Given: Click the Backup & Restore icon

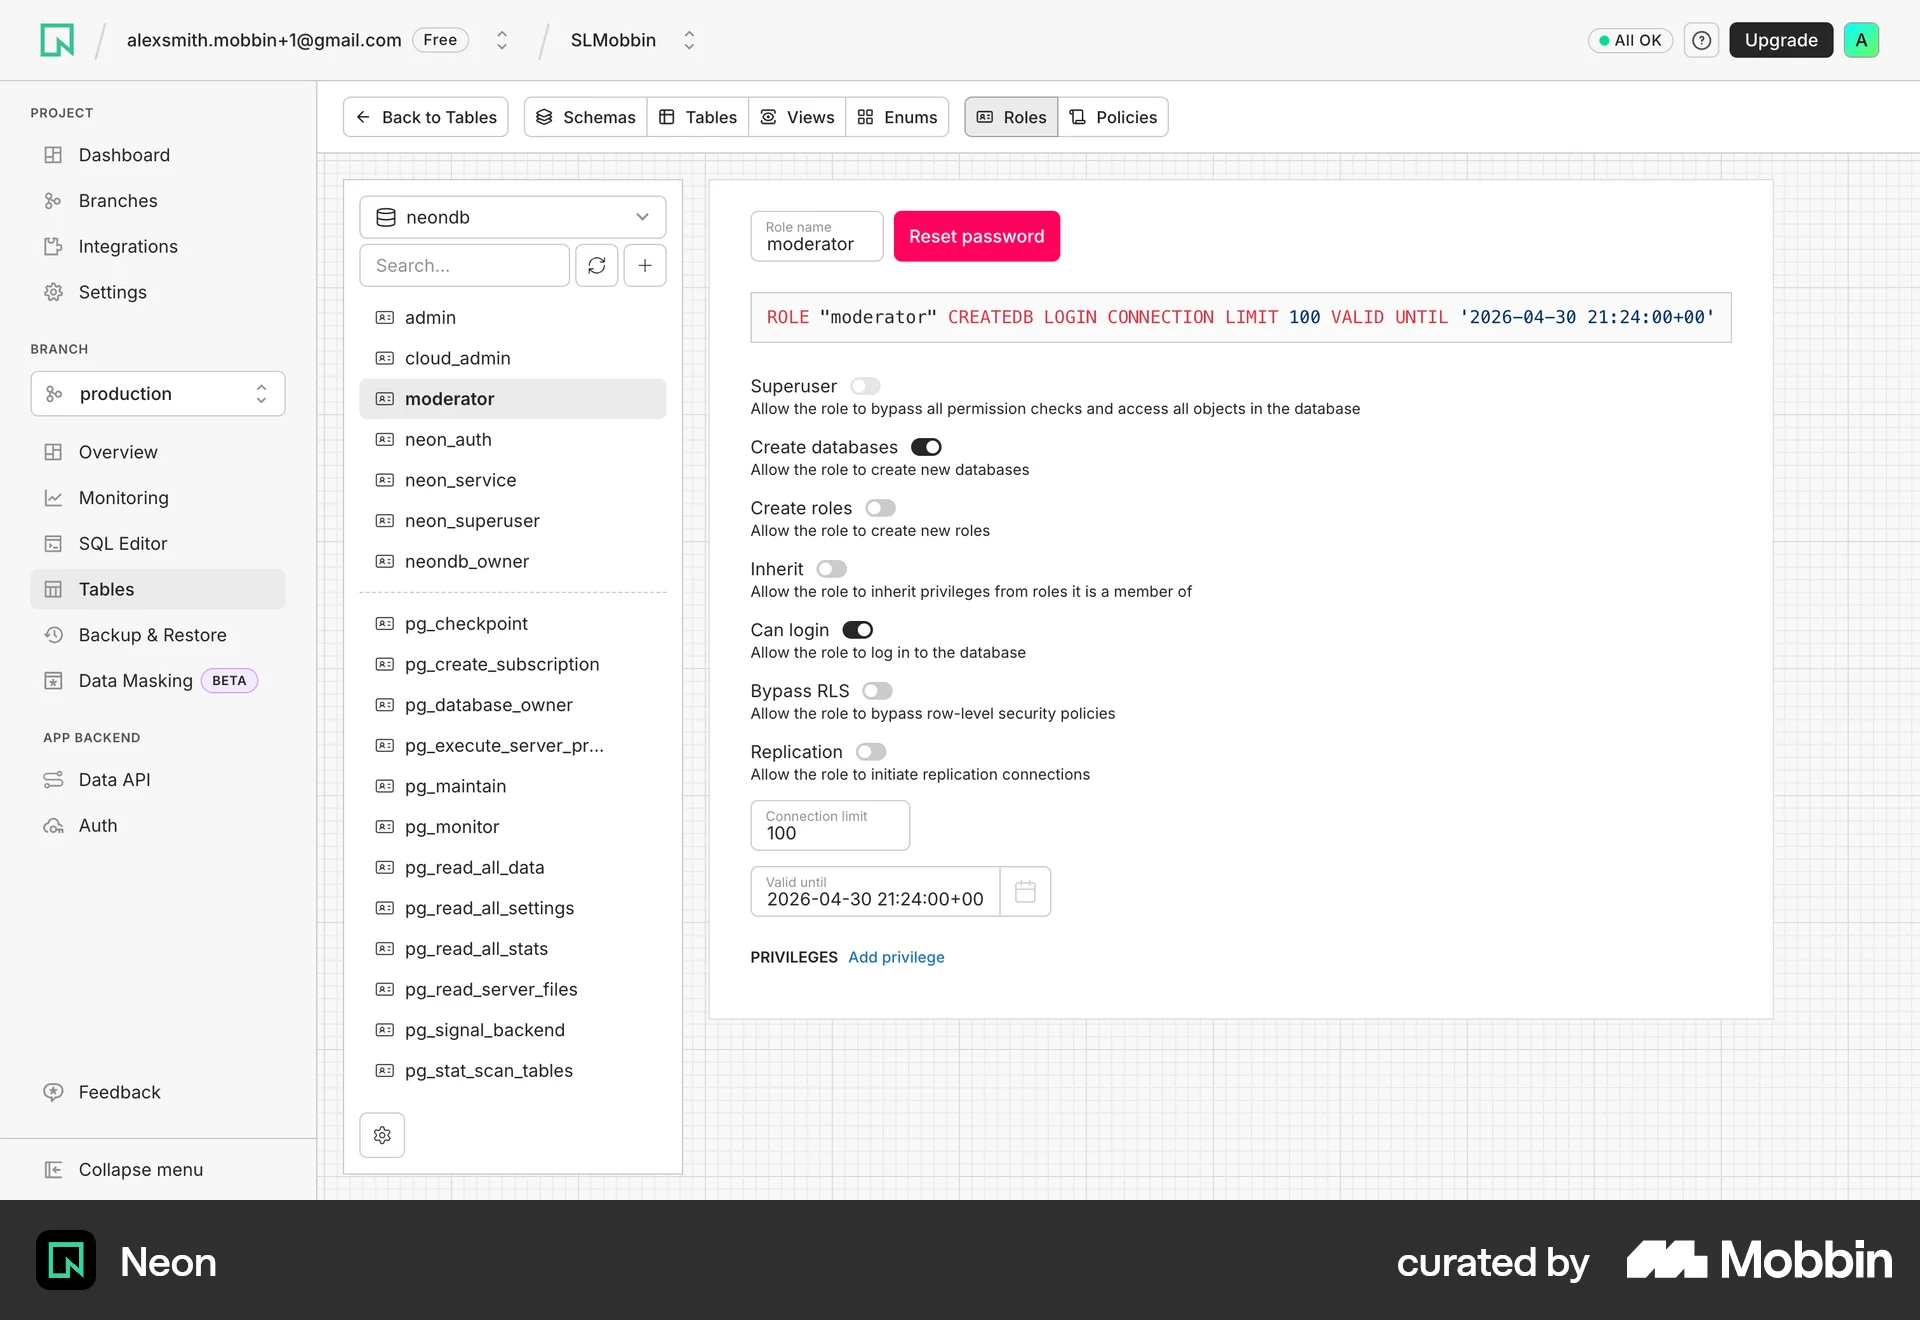Looking at the screenshot, I should [53, 635].
